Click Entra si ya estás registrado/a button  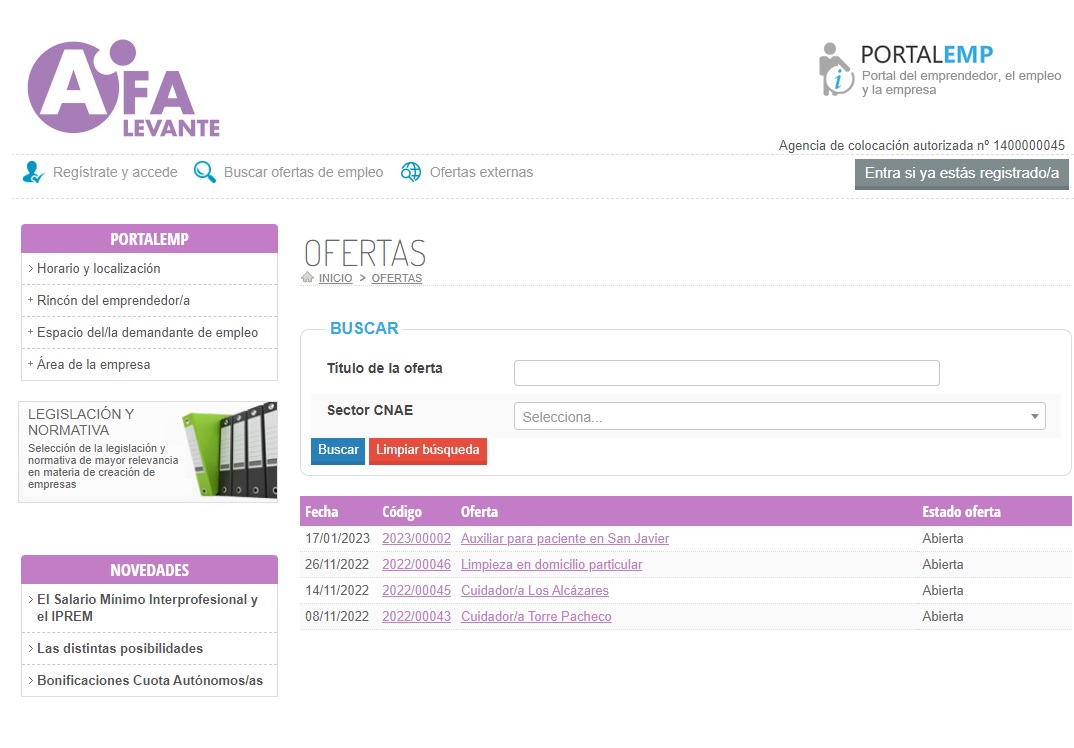click(961, 174)
